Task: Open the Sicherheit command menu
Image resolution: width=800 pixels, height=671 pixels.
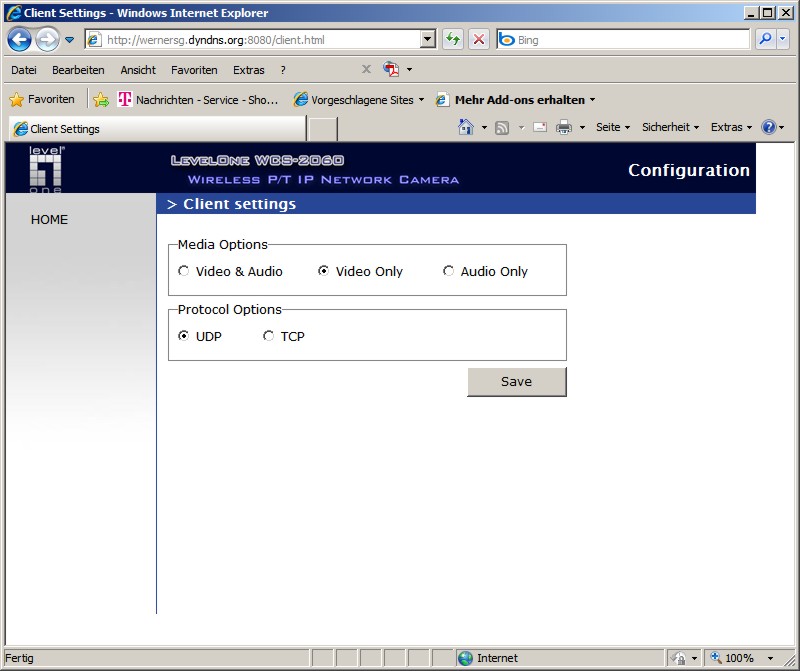Action: tap(670, 127)
